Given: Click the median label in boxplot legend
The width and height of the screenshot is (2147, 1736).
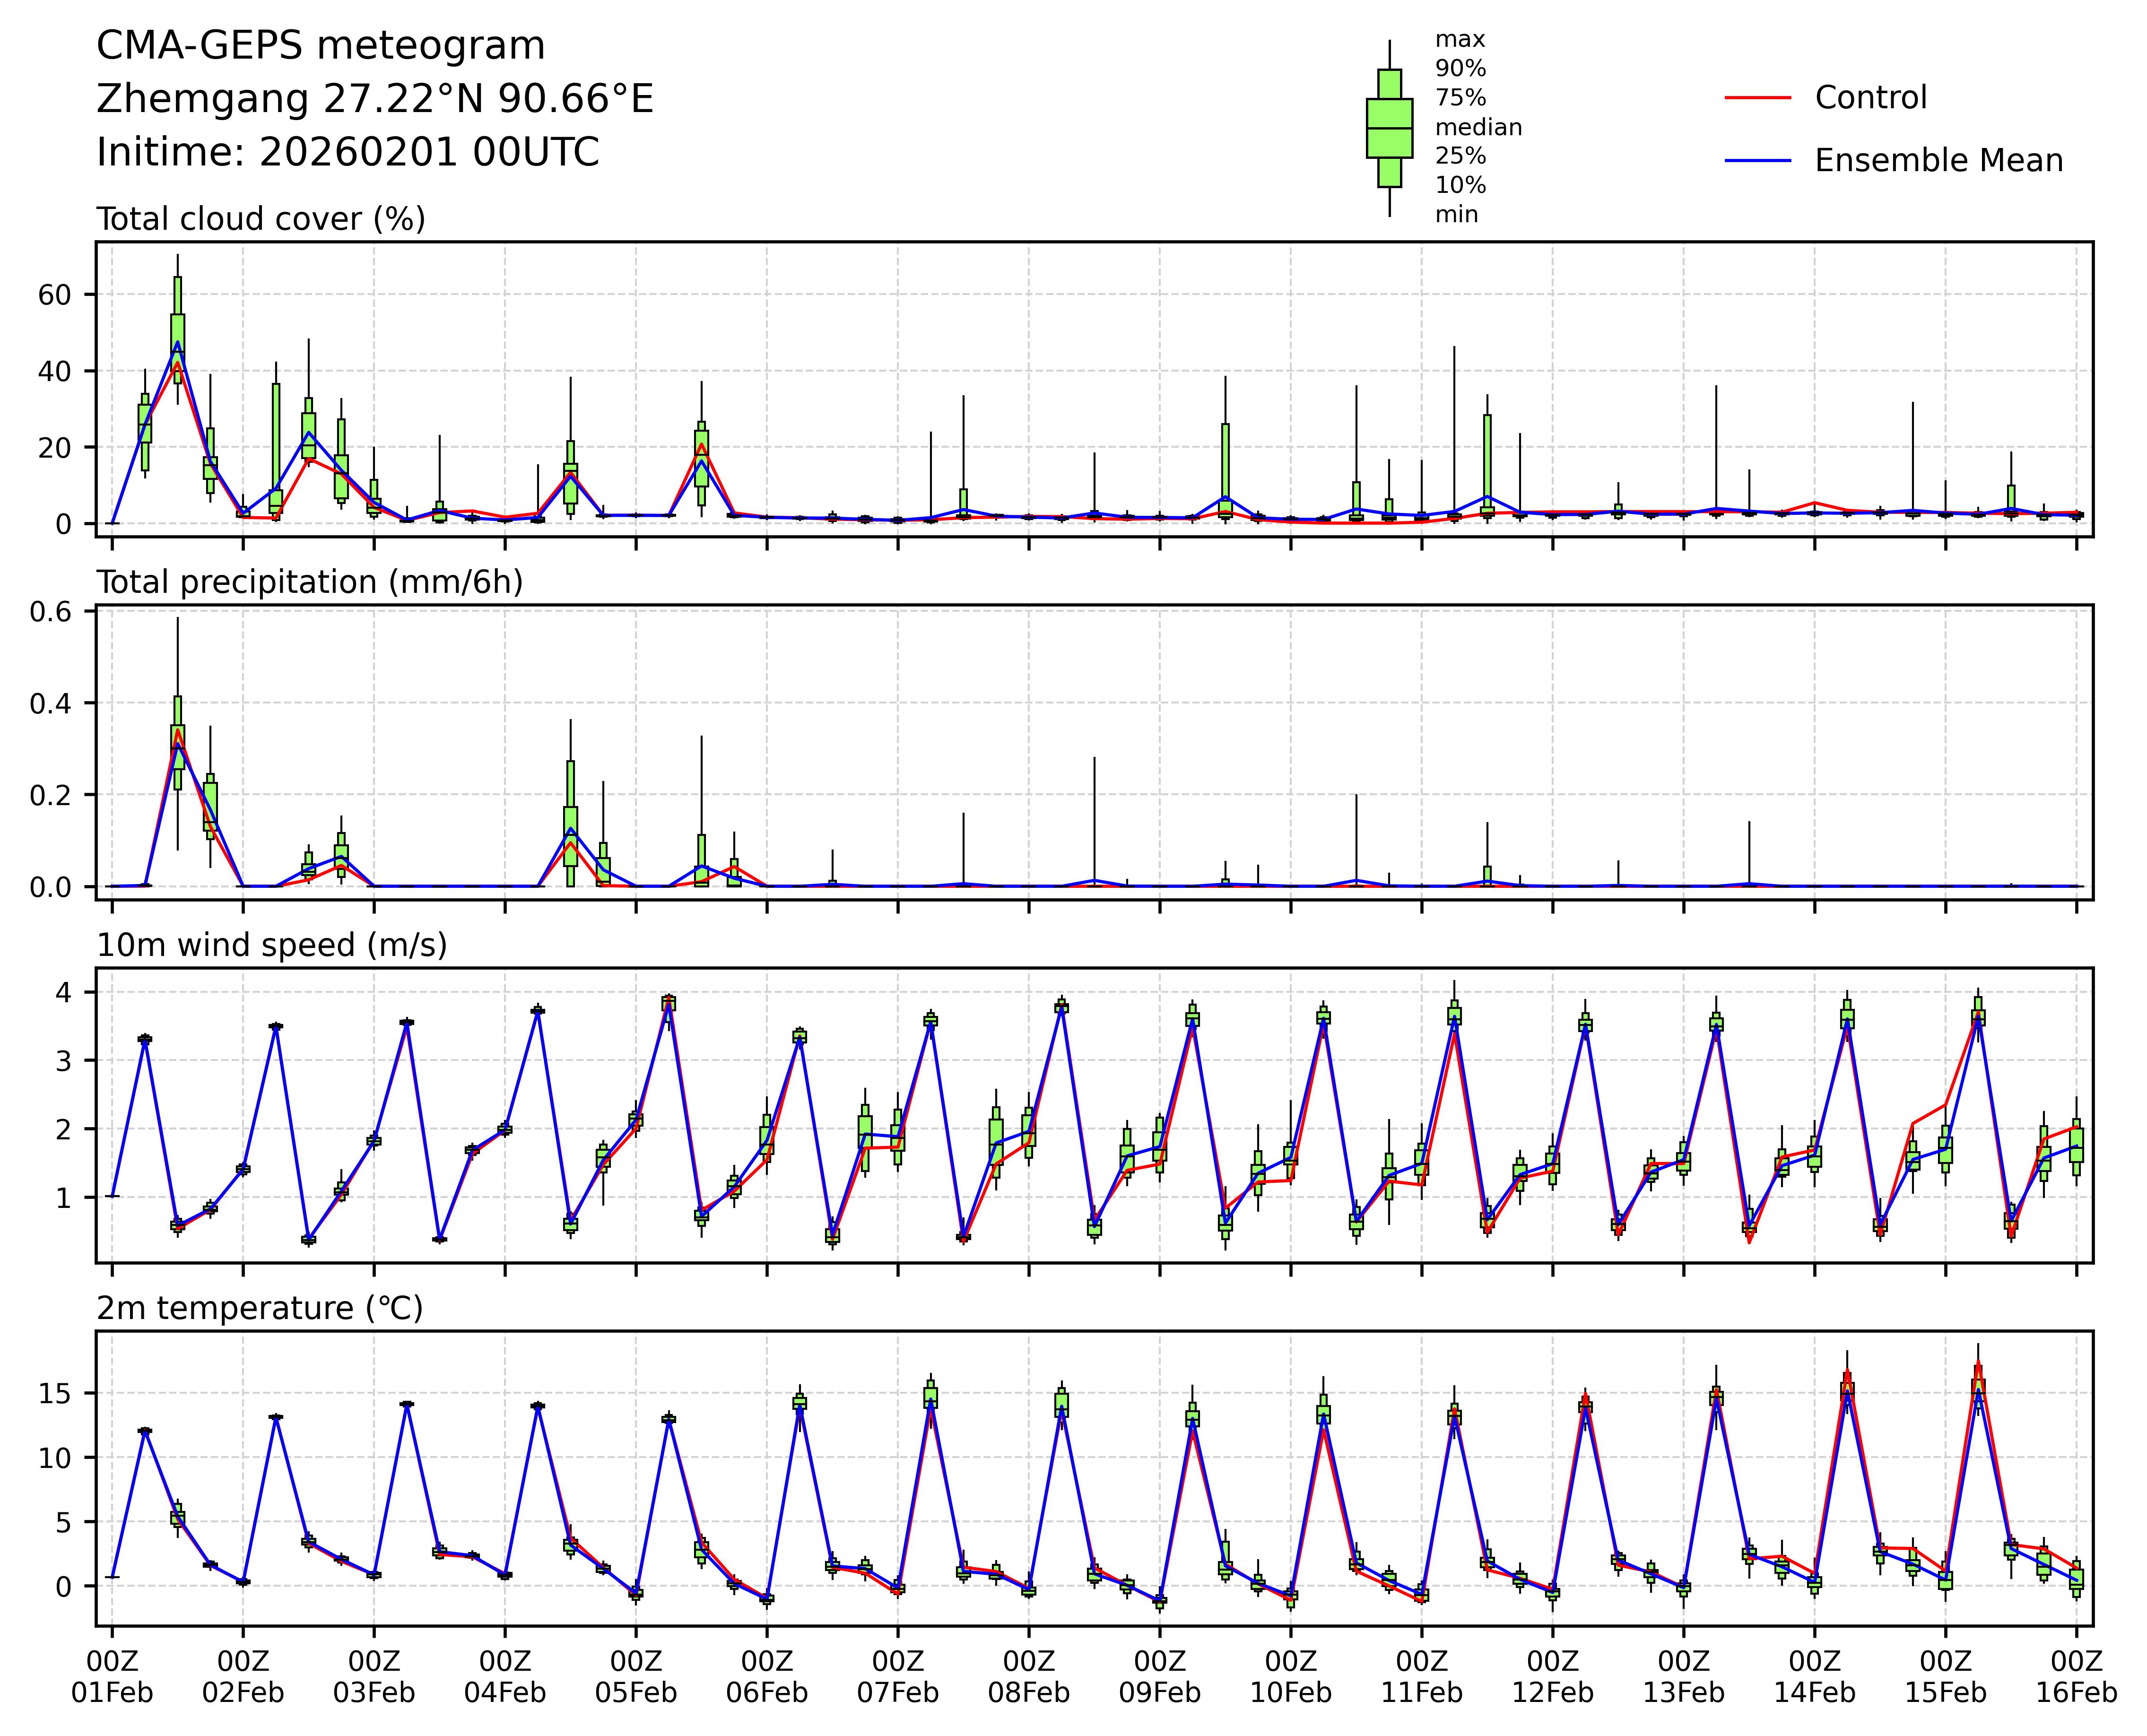Looking at the screenshot, I should [x=1478, y=128].
